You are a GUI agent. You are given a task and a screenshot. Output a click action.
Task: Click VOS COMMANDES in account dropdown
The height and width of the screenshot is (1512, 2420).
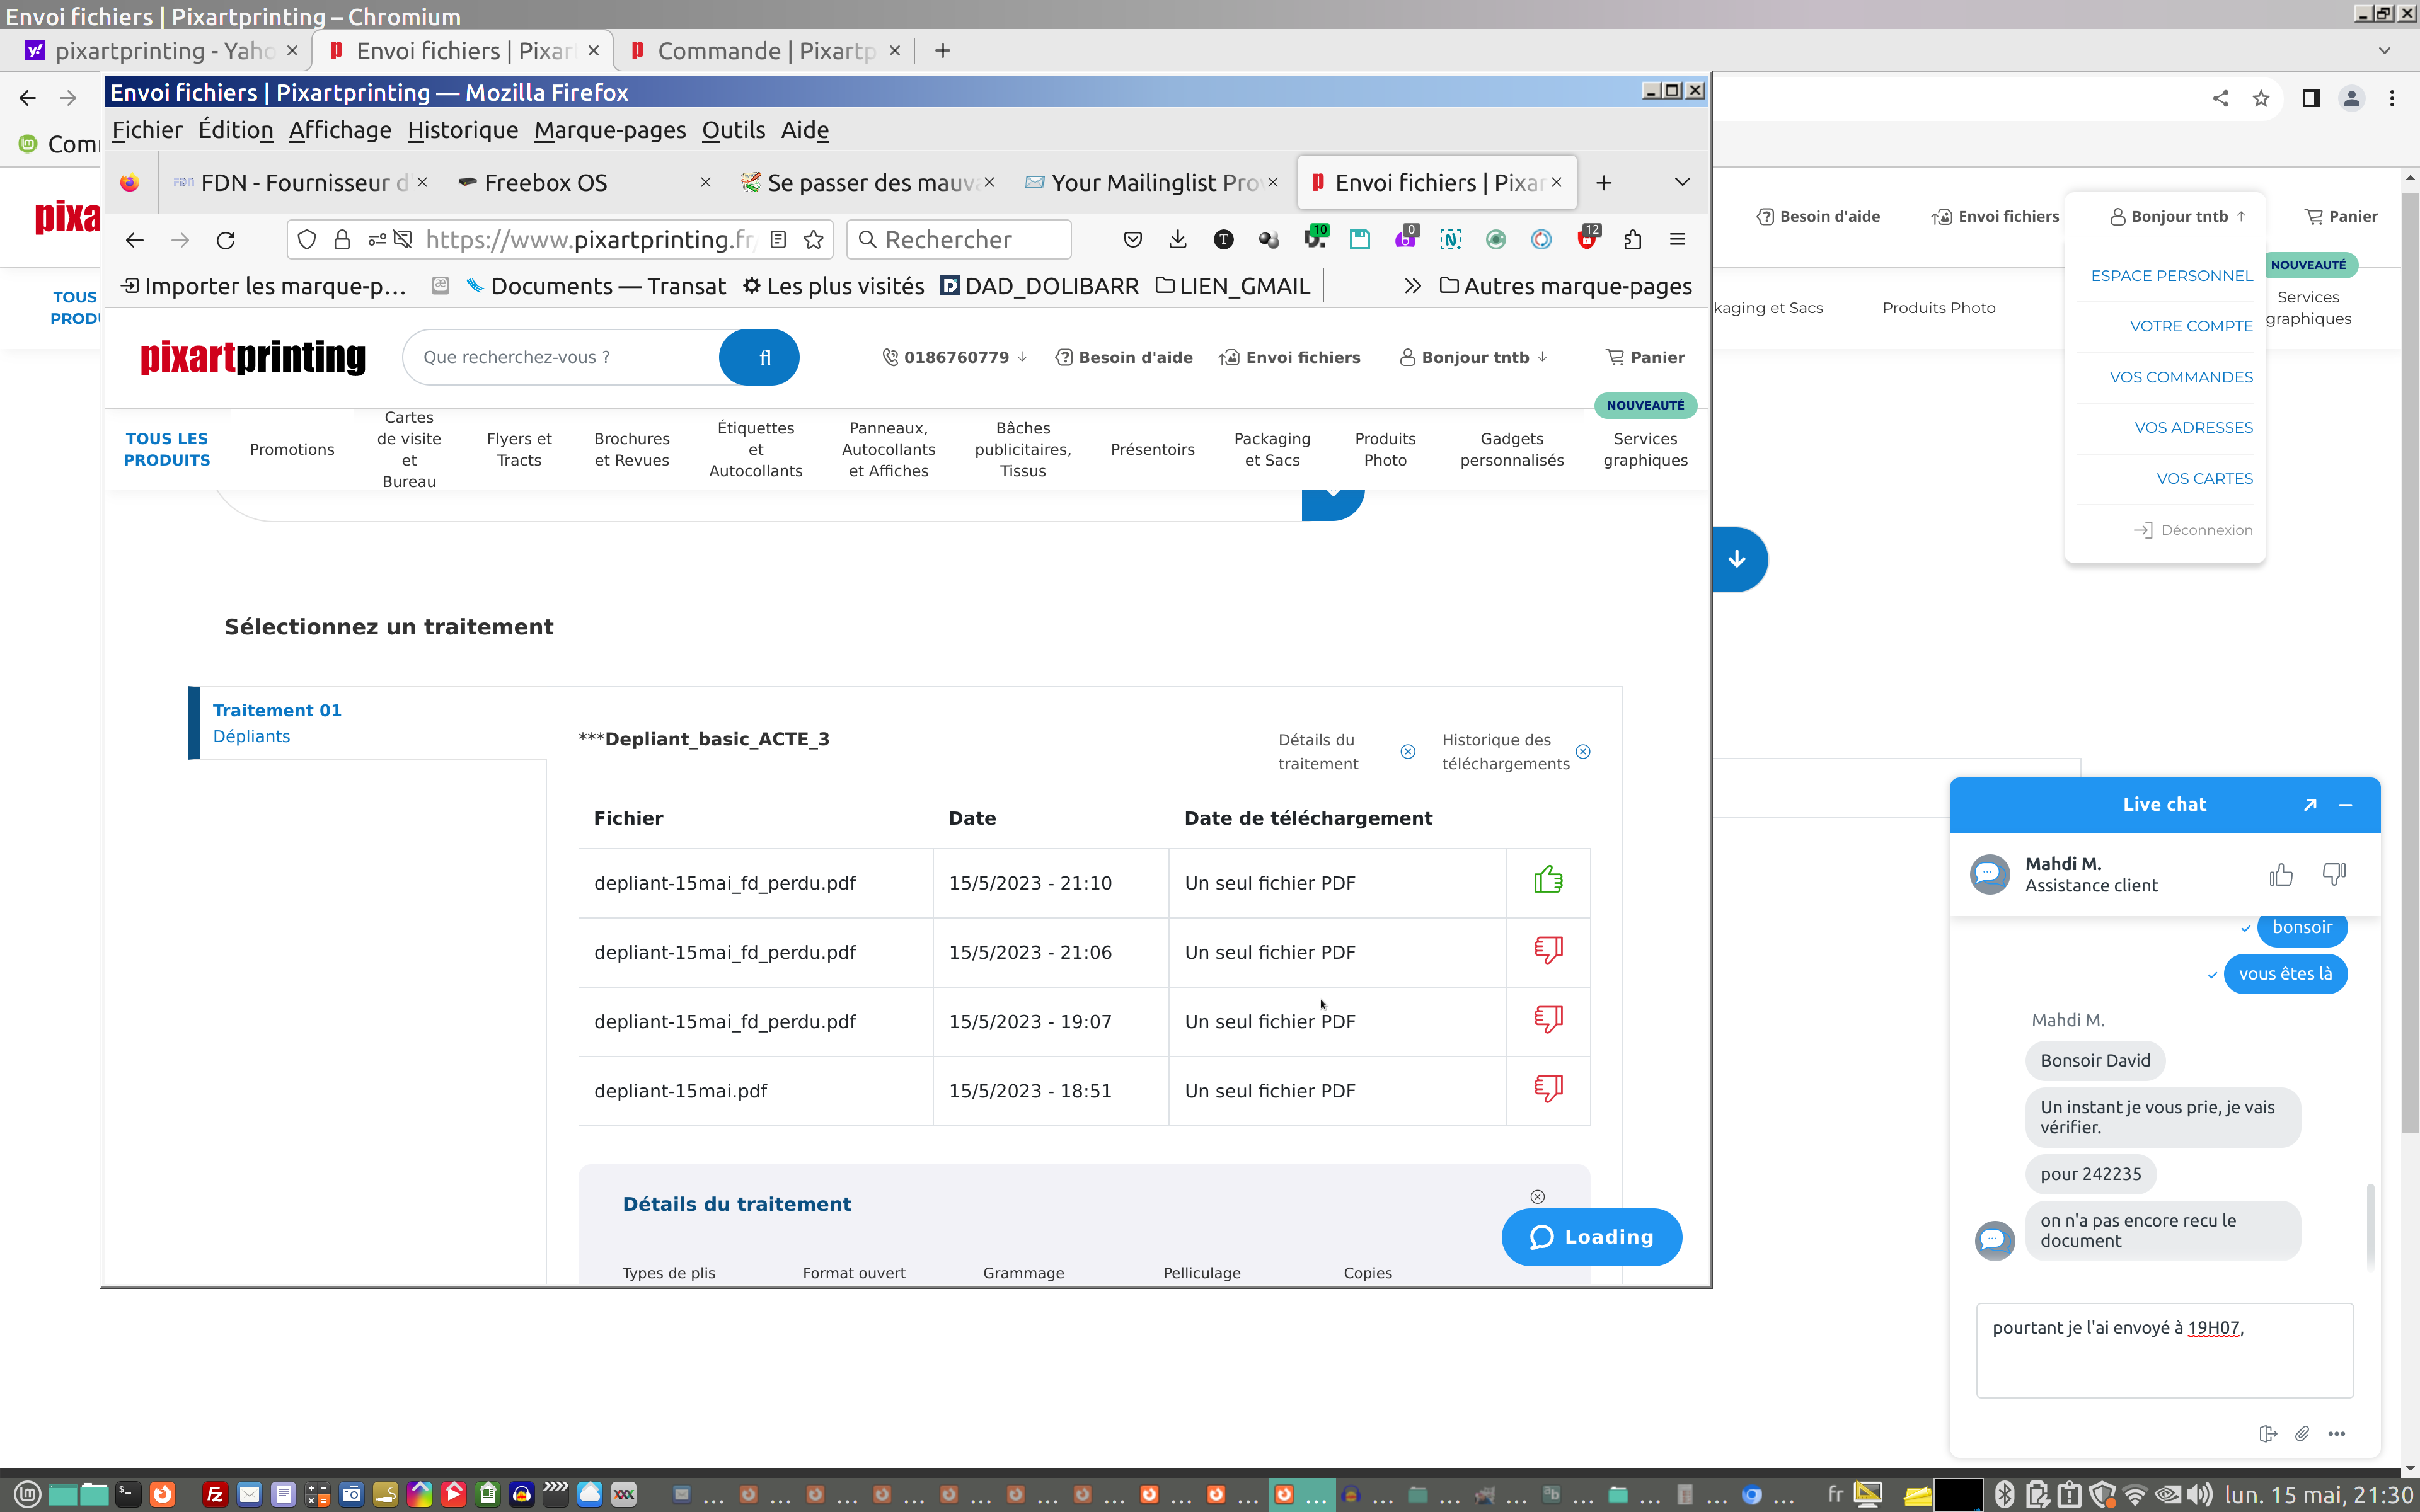point(2180,377)
